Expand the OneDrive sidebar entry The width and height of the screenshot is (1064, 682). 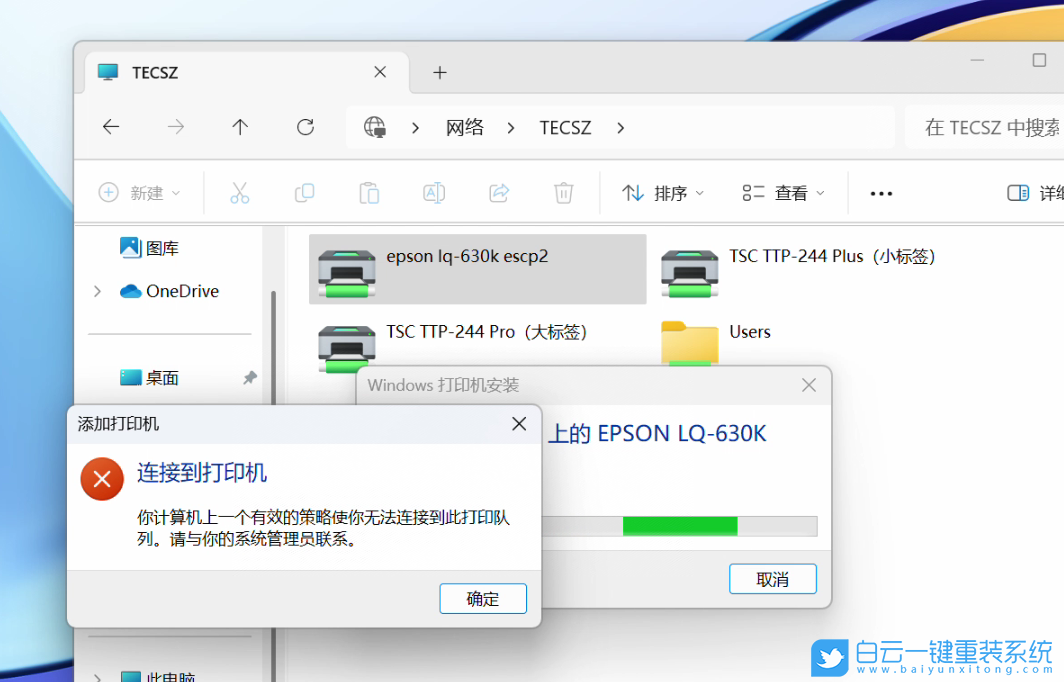pyautogui.click(x=95, y=291)
